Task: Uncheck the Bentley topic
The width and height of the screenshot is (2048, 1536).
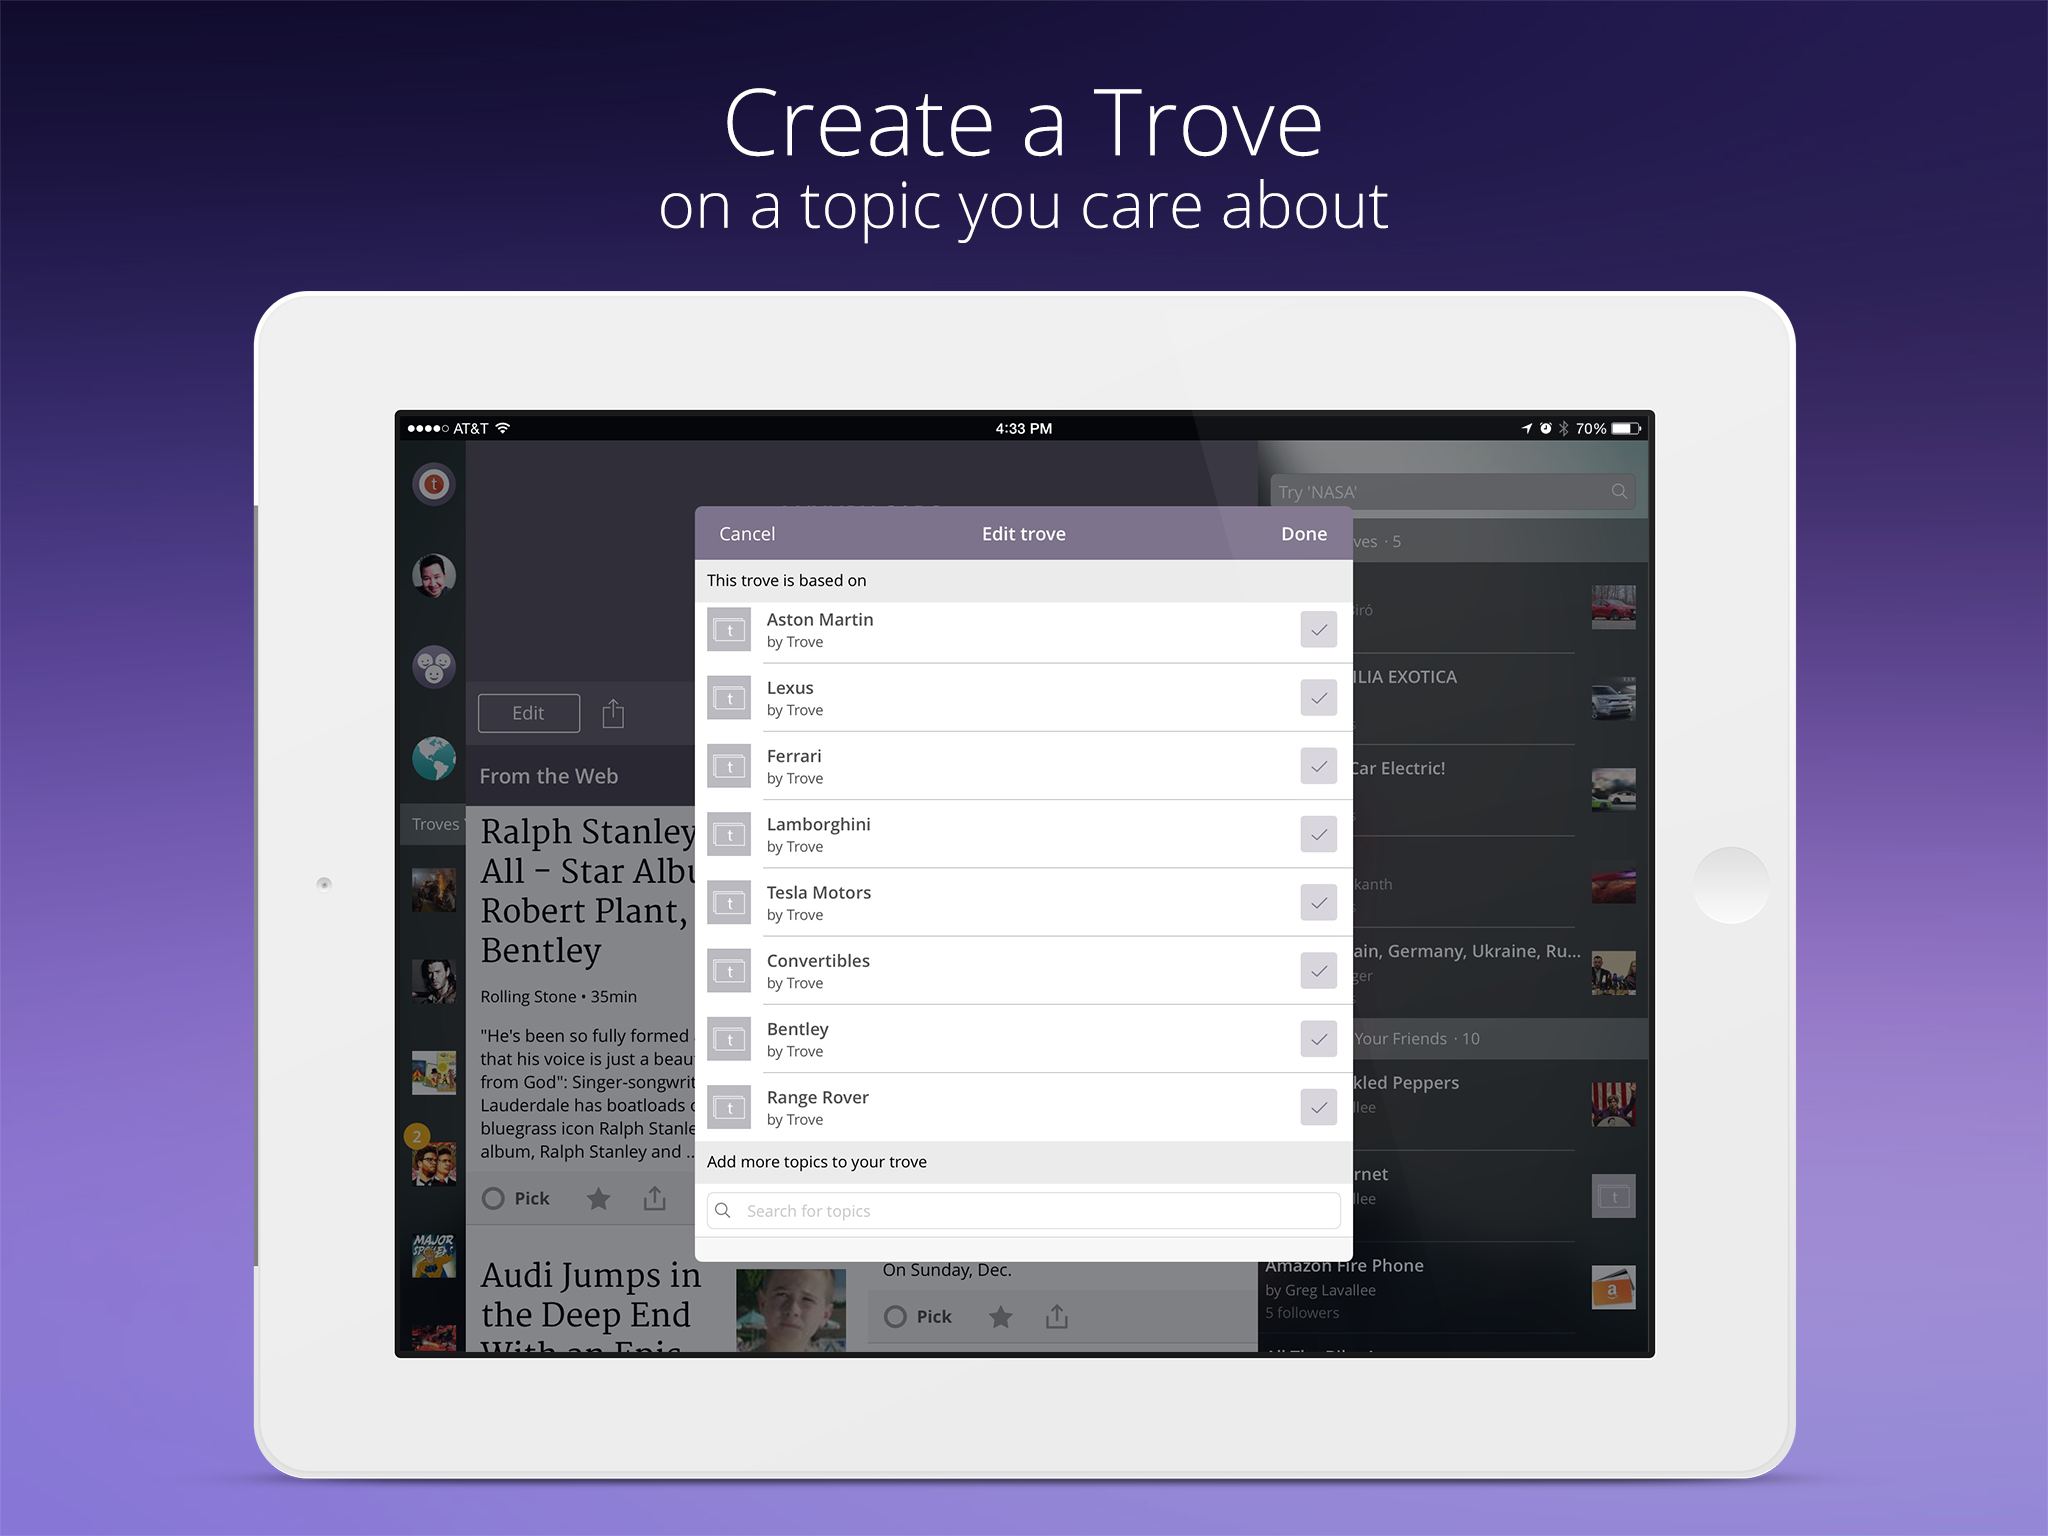Action: (x=1319, y=1039)
